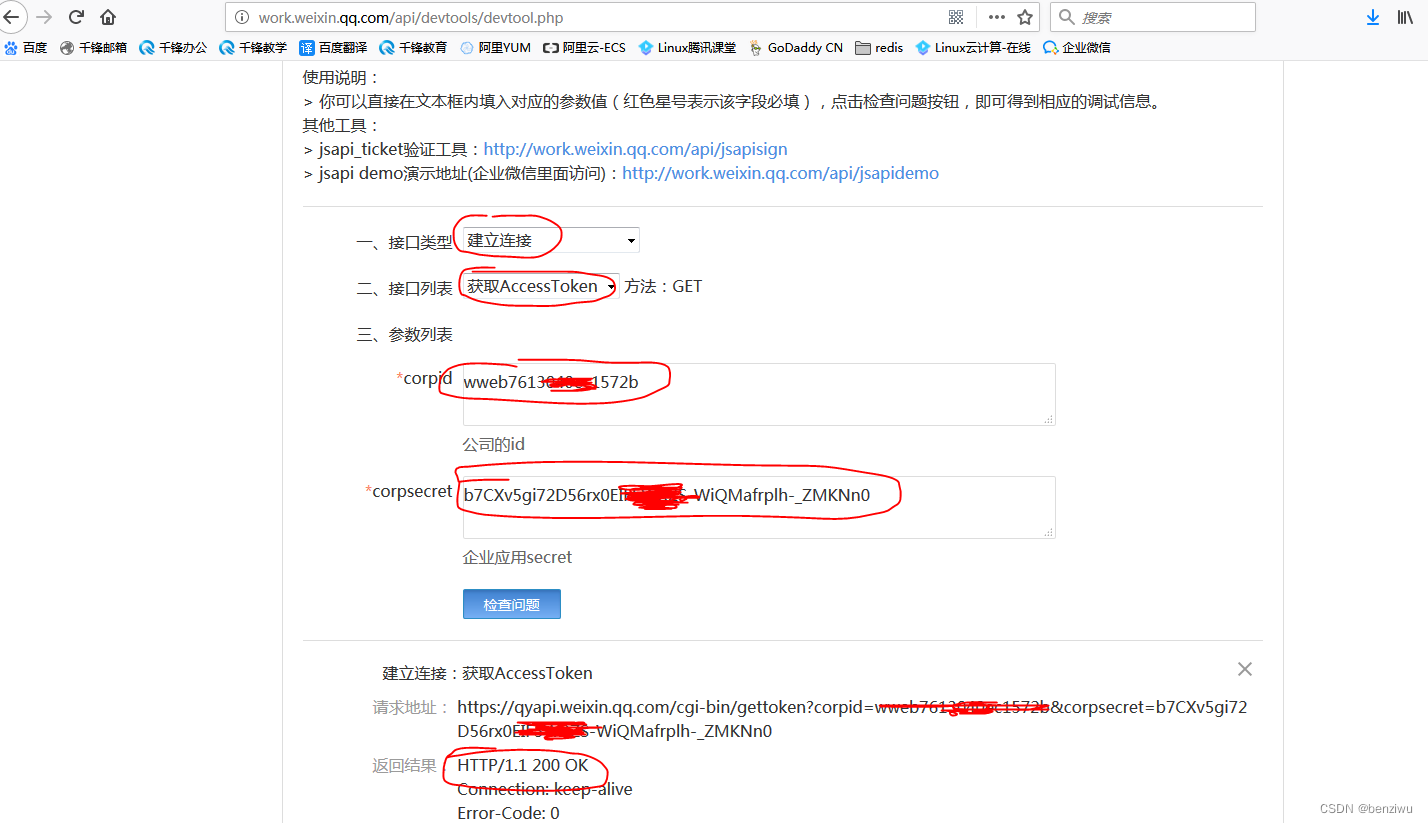1428x823 pixels.
Task: Open the Linux腾讯课堂 bookmark
Action: tap(687, 47)
